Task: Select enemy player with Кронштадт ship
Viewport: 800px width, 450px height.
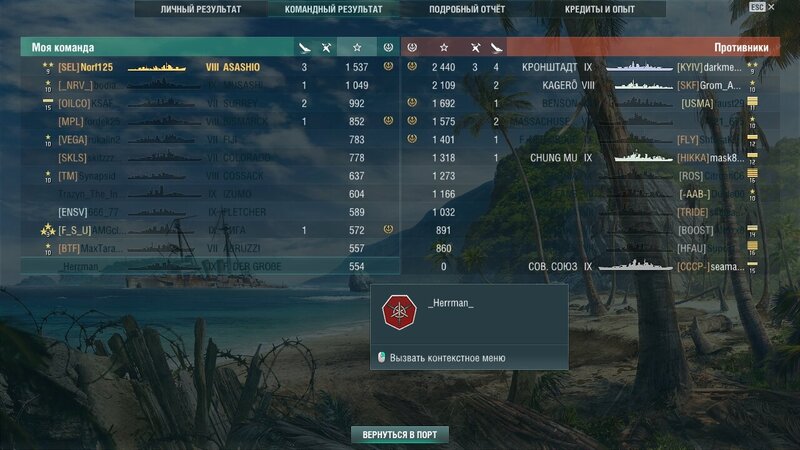Action: point(591,67)
